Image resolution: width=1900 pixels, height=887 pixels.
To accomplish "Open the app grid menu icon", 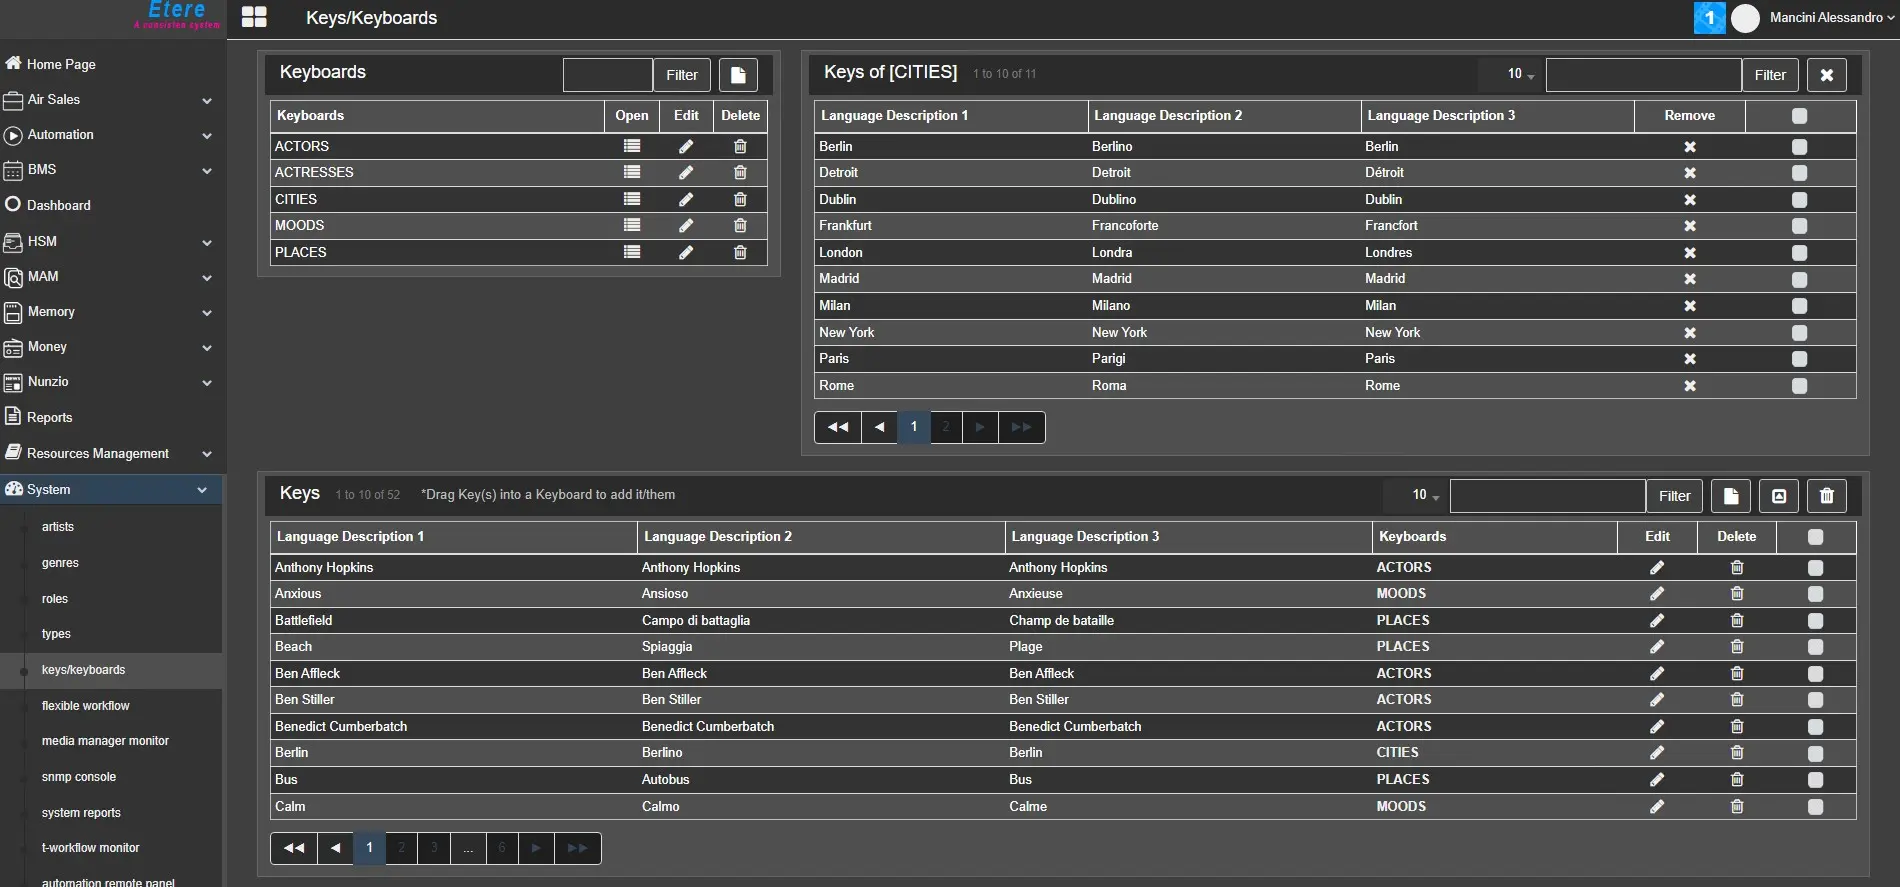I will (254, 18).
